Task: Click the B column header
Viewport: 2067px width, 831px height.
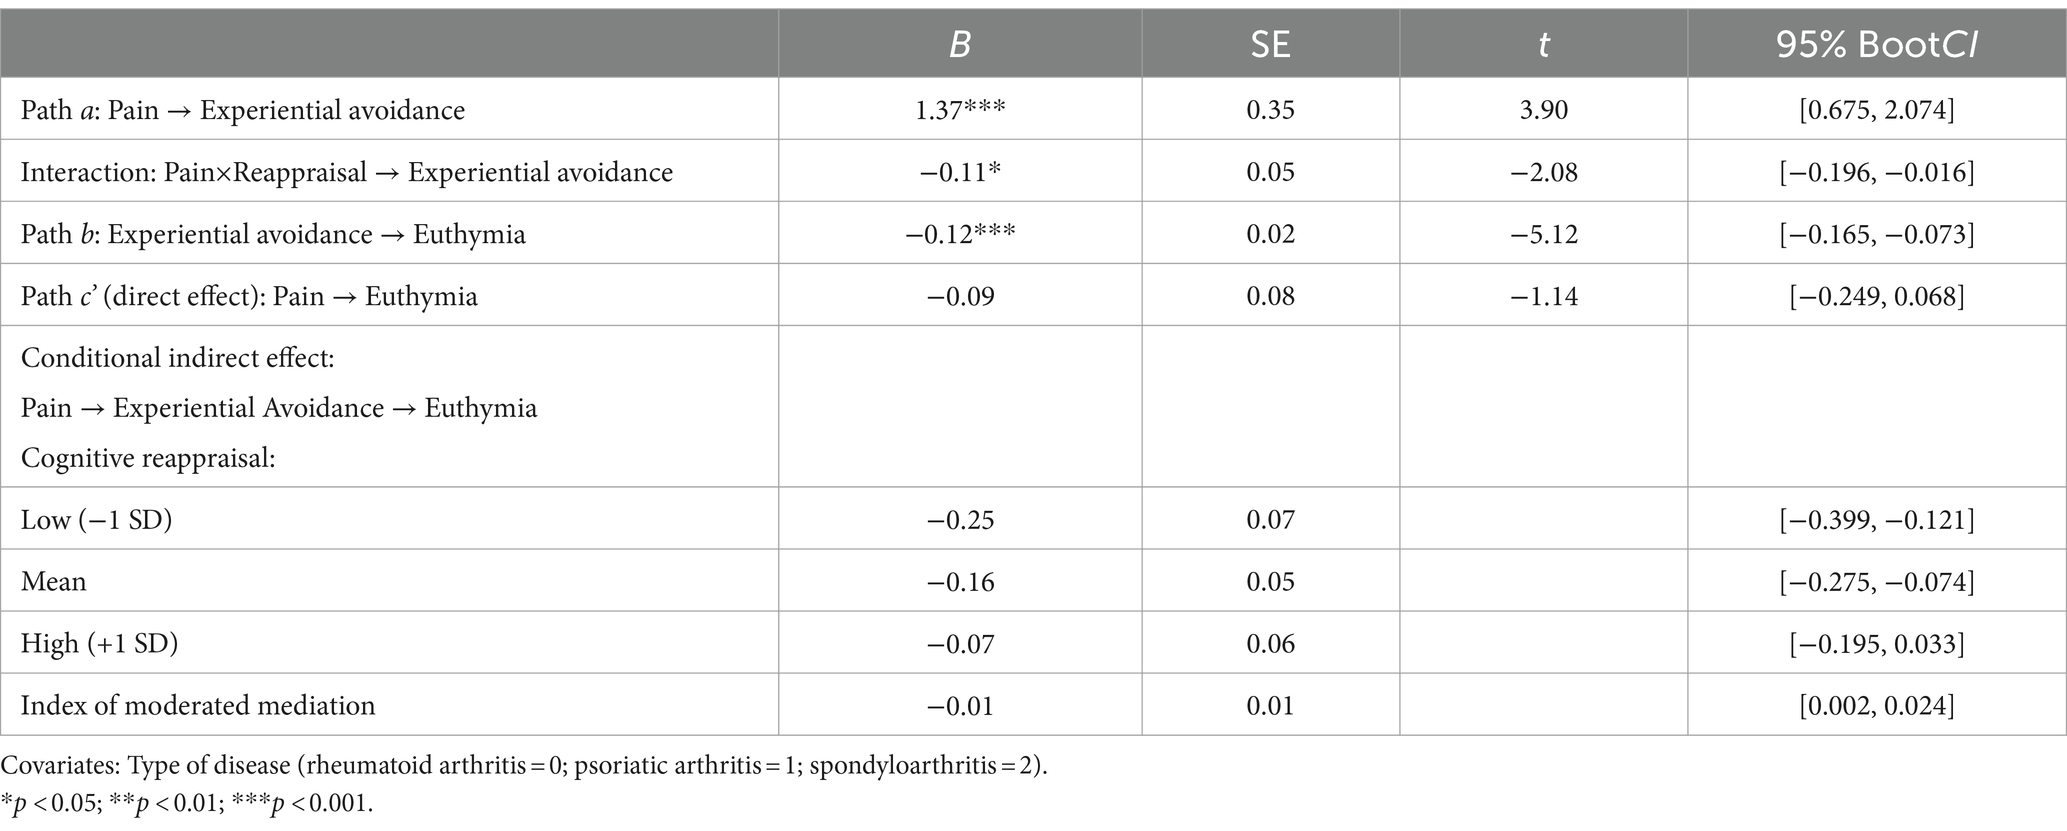Action: point(959,44)
